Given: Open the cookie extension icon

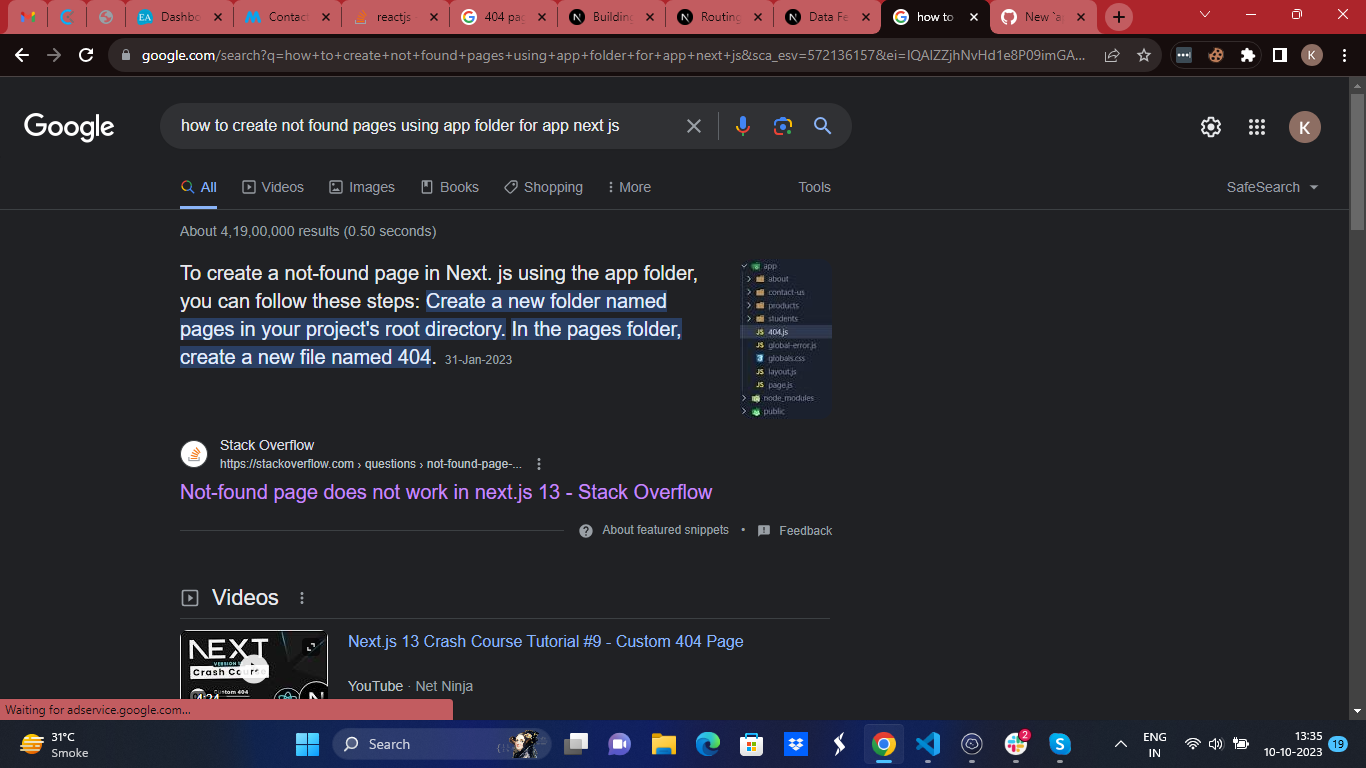Looking at the screenshot, I should coord(1216,56).
